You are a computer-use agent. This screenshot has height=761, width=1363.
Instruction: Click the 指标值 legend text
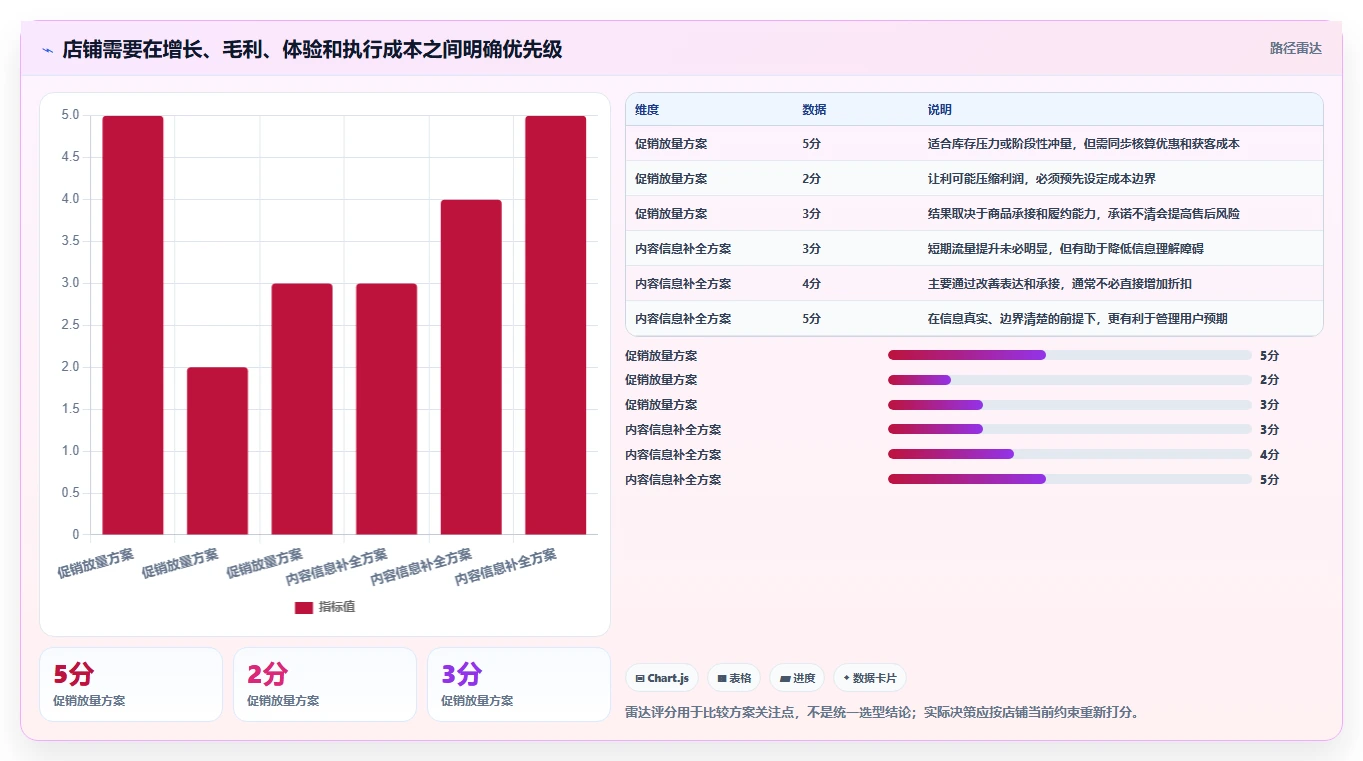(337, 608)
